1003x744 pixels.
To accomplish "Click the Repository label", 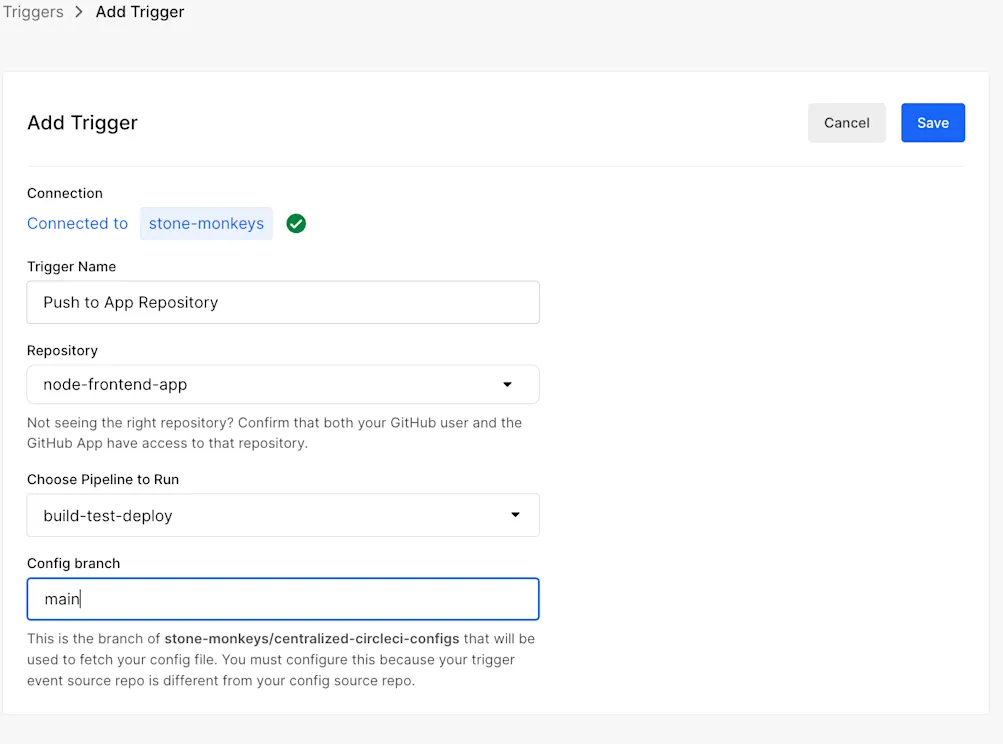I will tap(62, 351).
